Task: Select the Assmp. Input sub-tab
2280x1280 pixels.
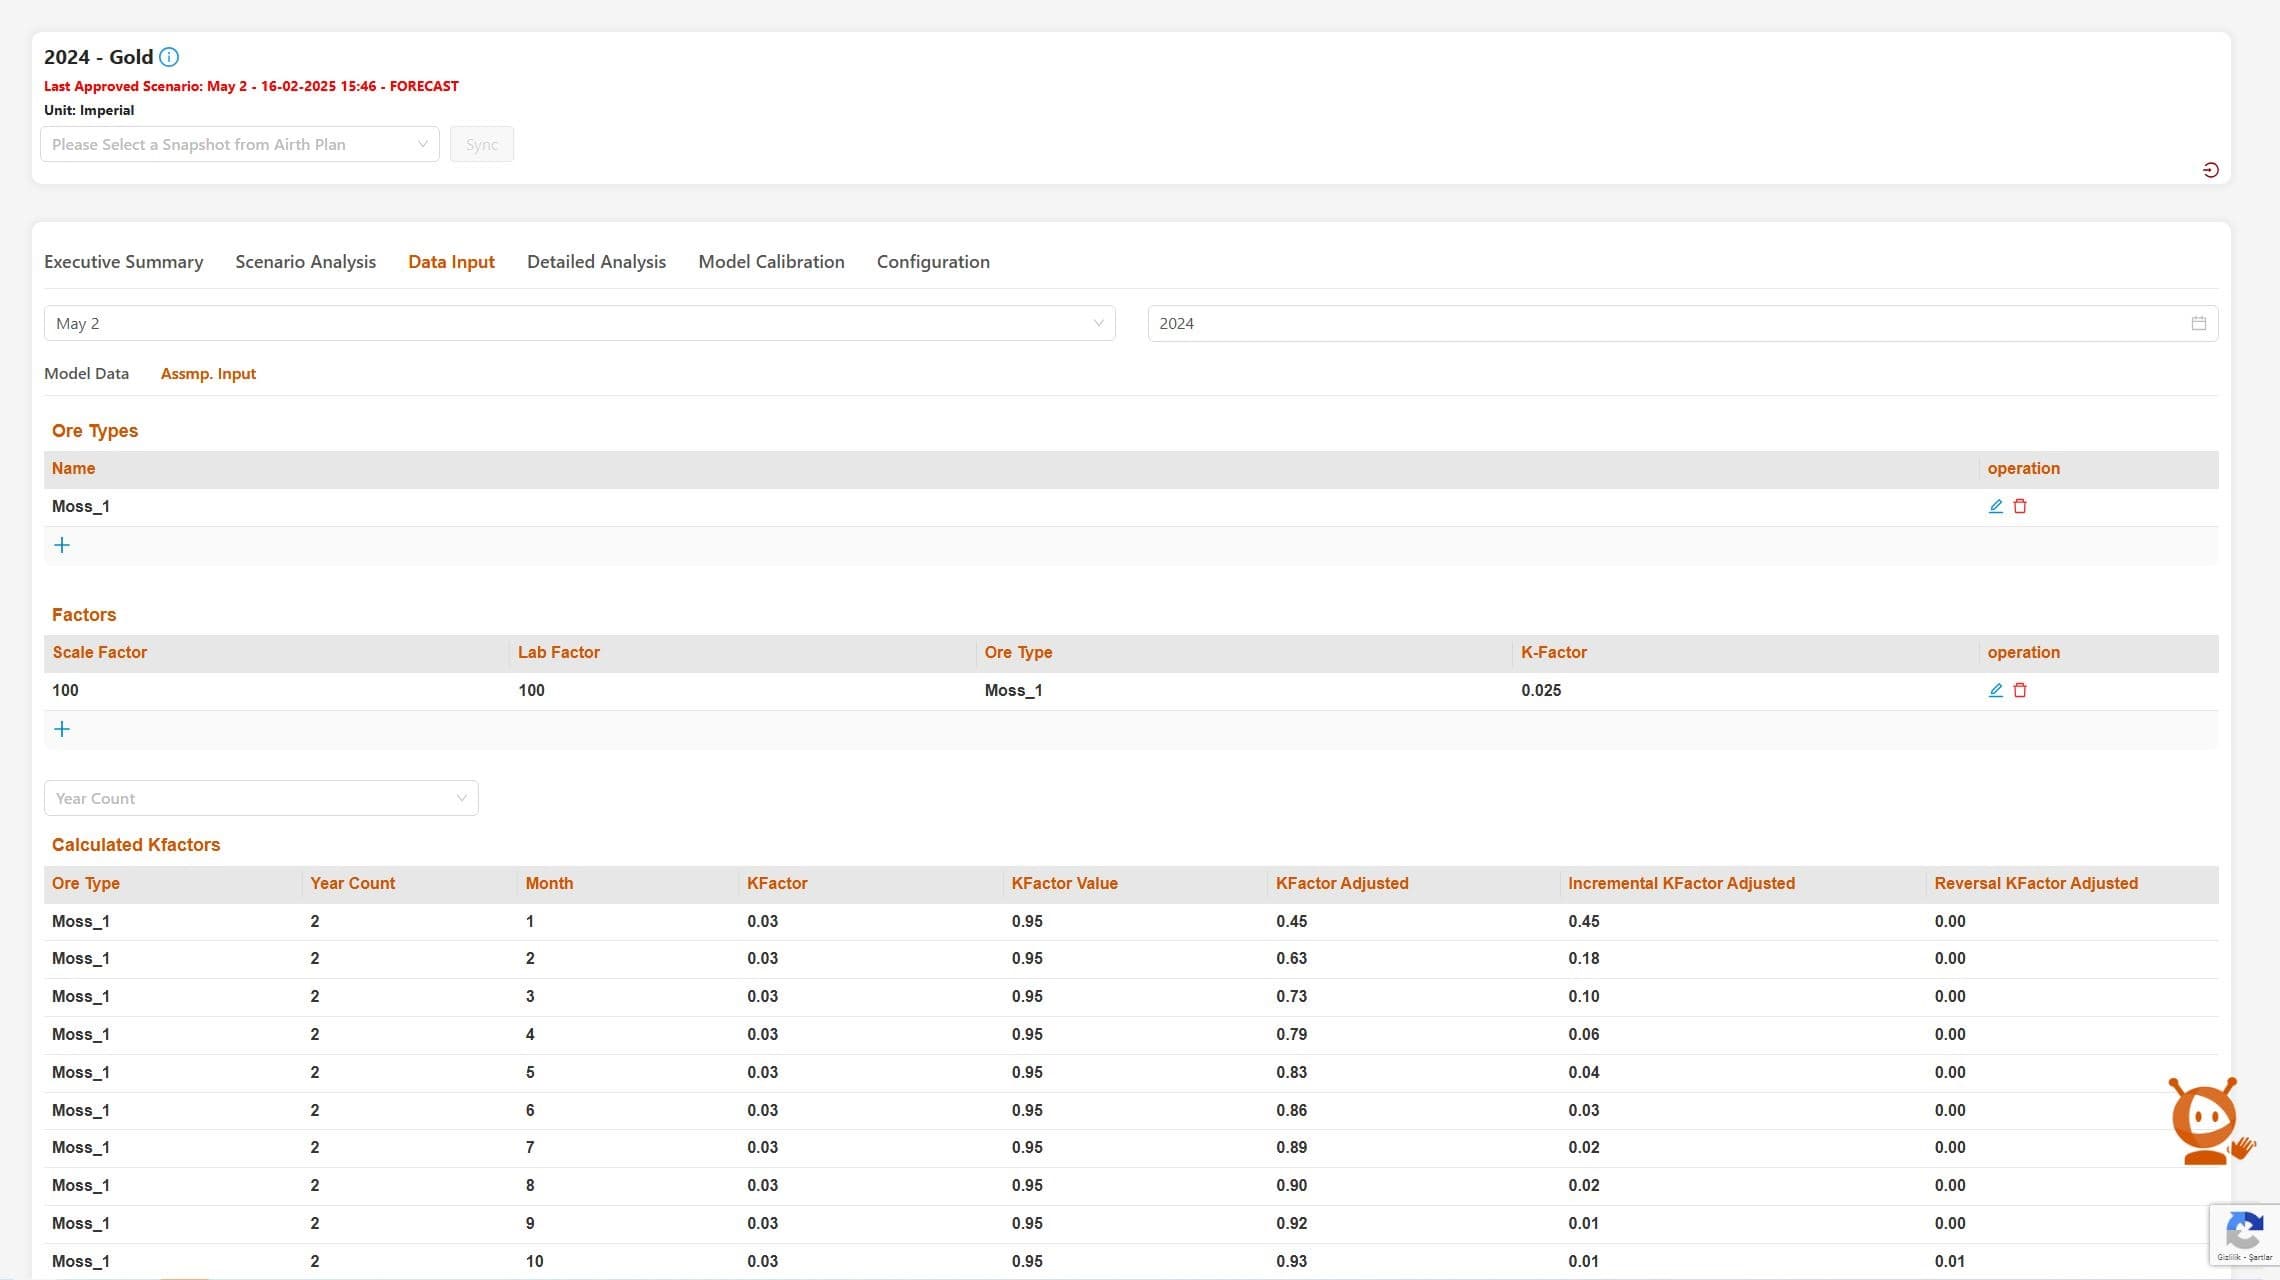Action: 208,374
